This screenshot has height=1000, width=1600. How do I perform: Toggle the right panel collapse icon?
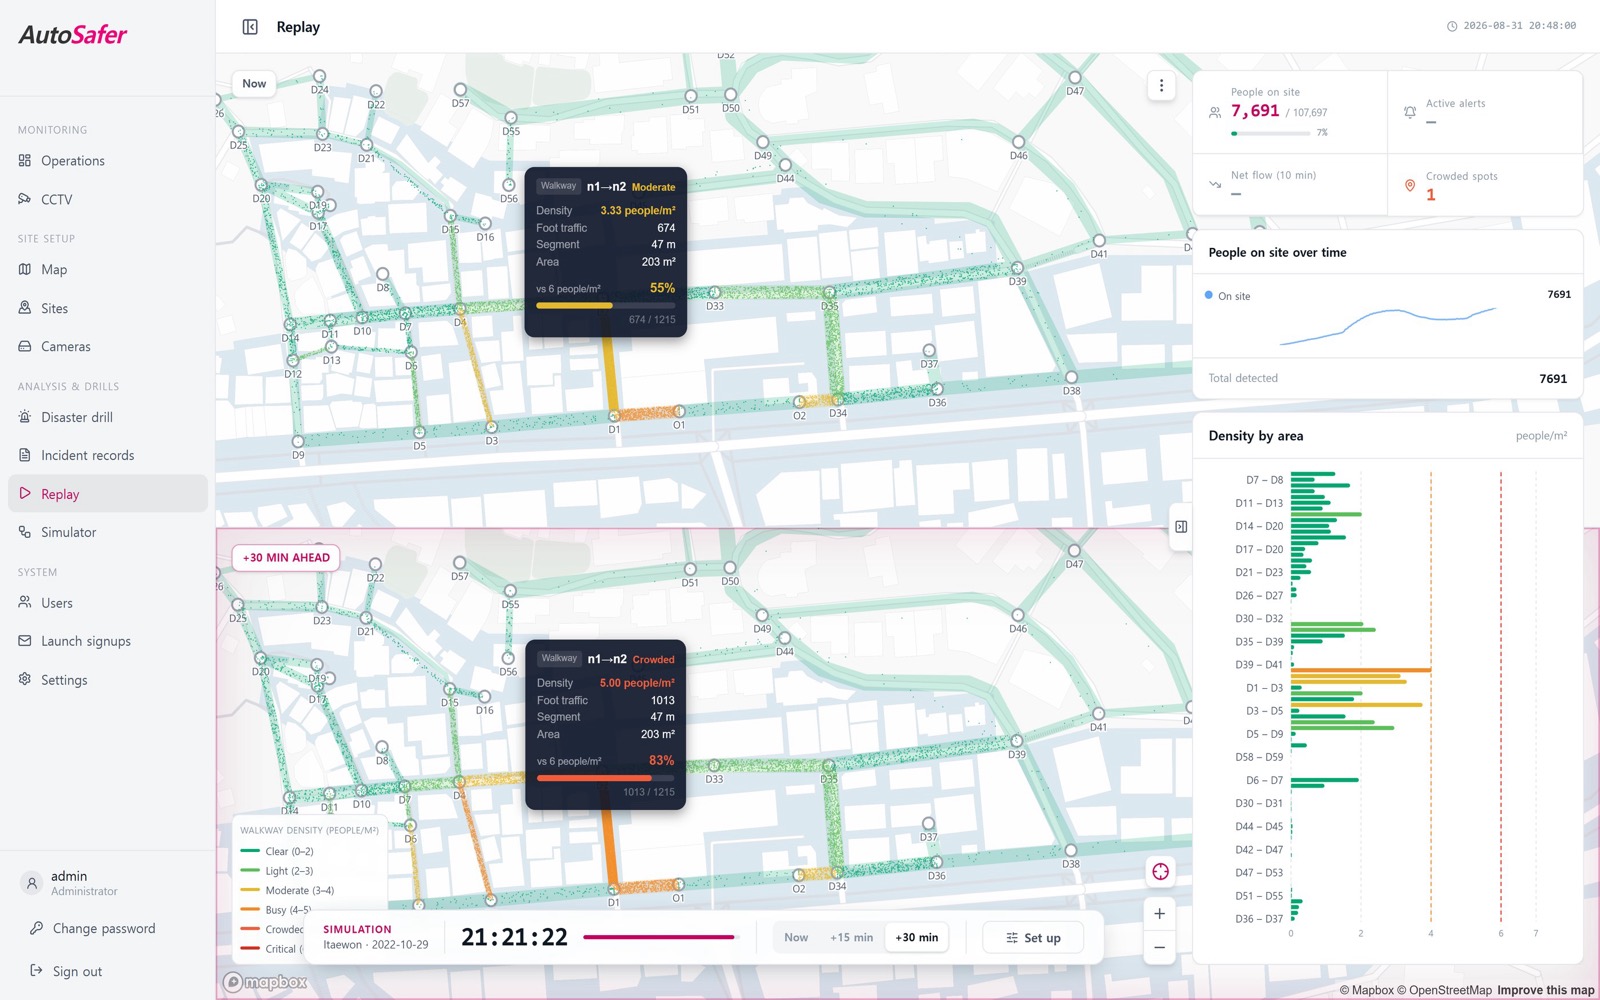click(x=1181, y=527)
